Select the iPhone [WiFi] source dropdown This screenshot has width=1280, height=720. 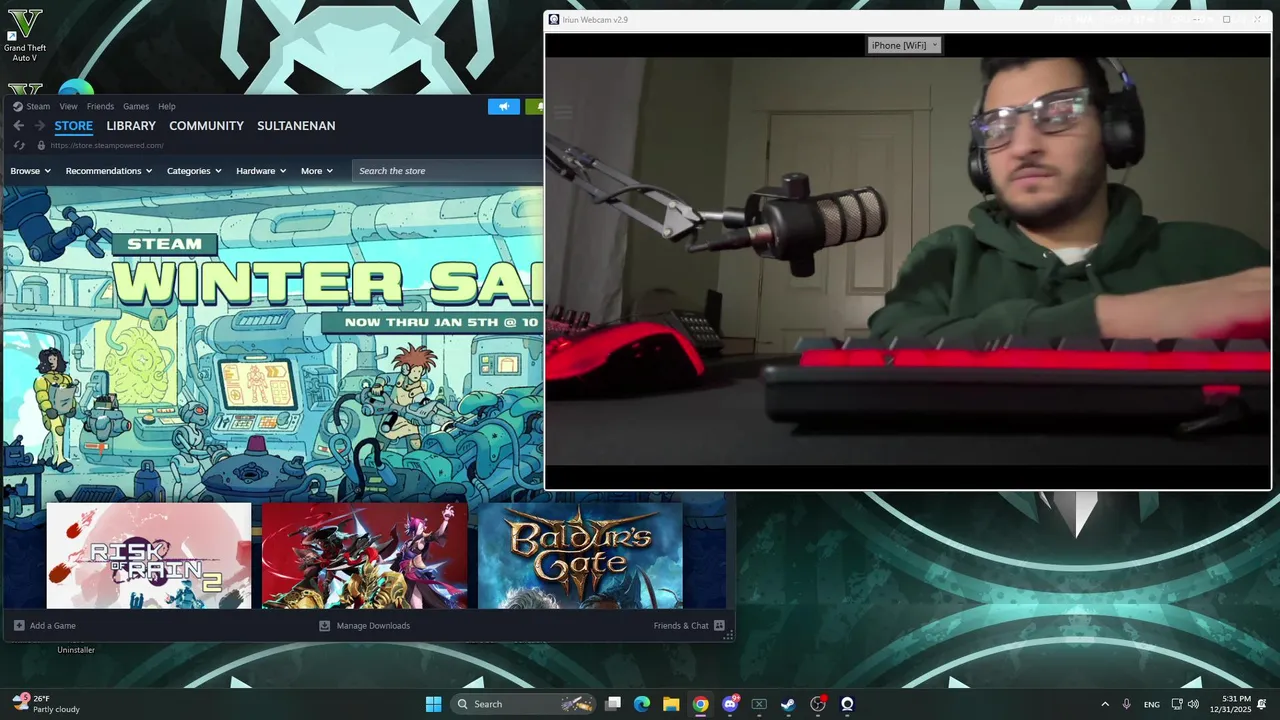pyautogui.click(x=904, y=45)
